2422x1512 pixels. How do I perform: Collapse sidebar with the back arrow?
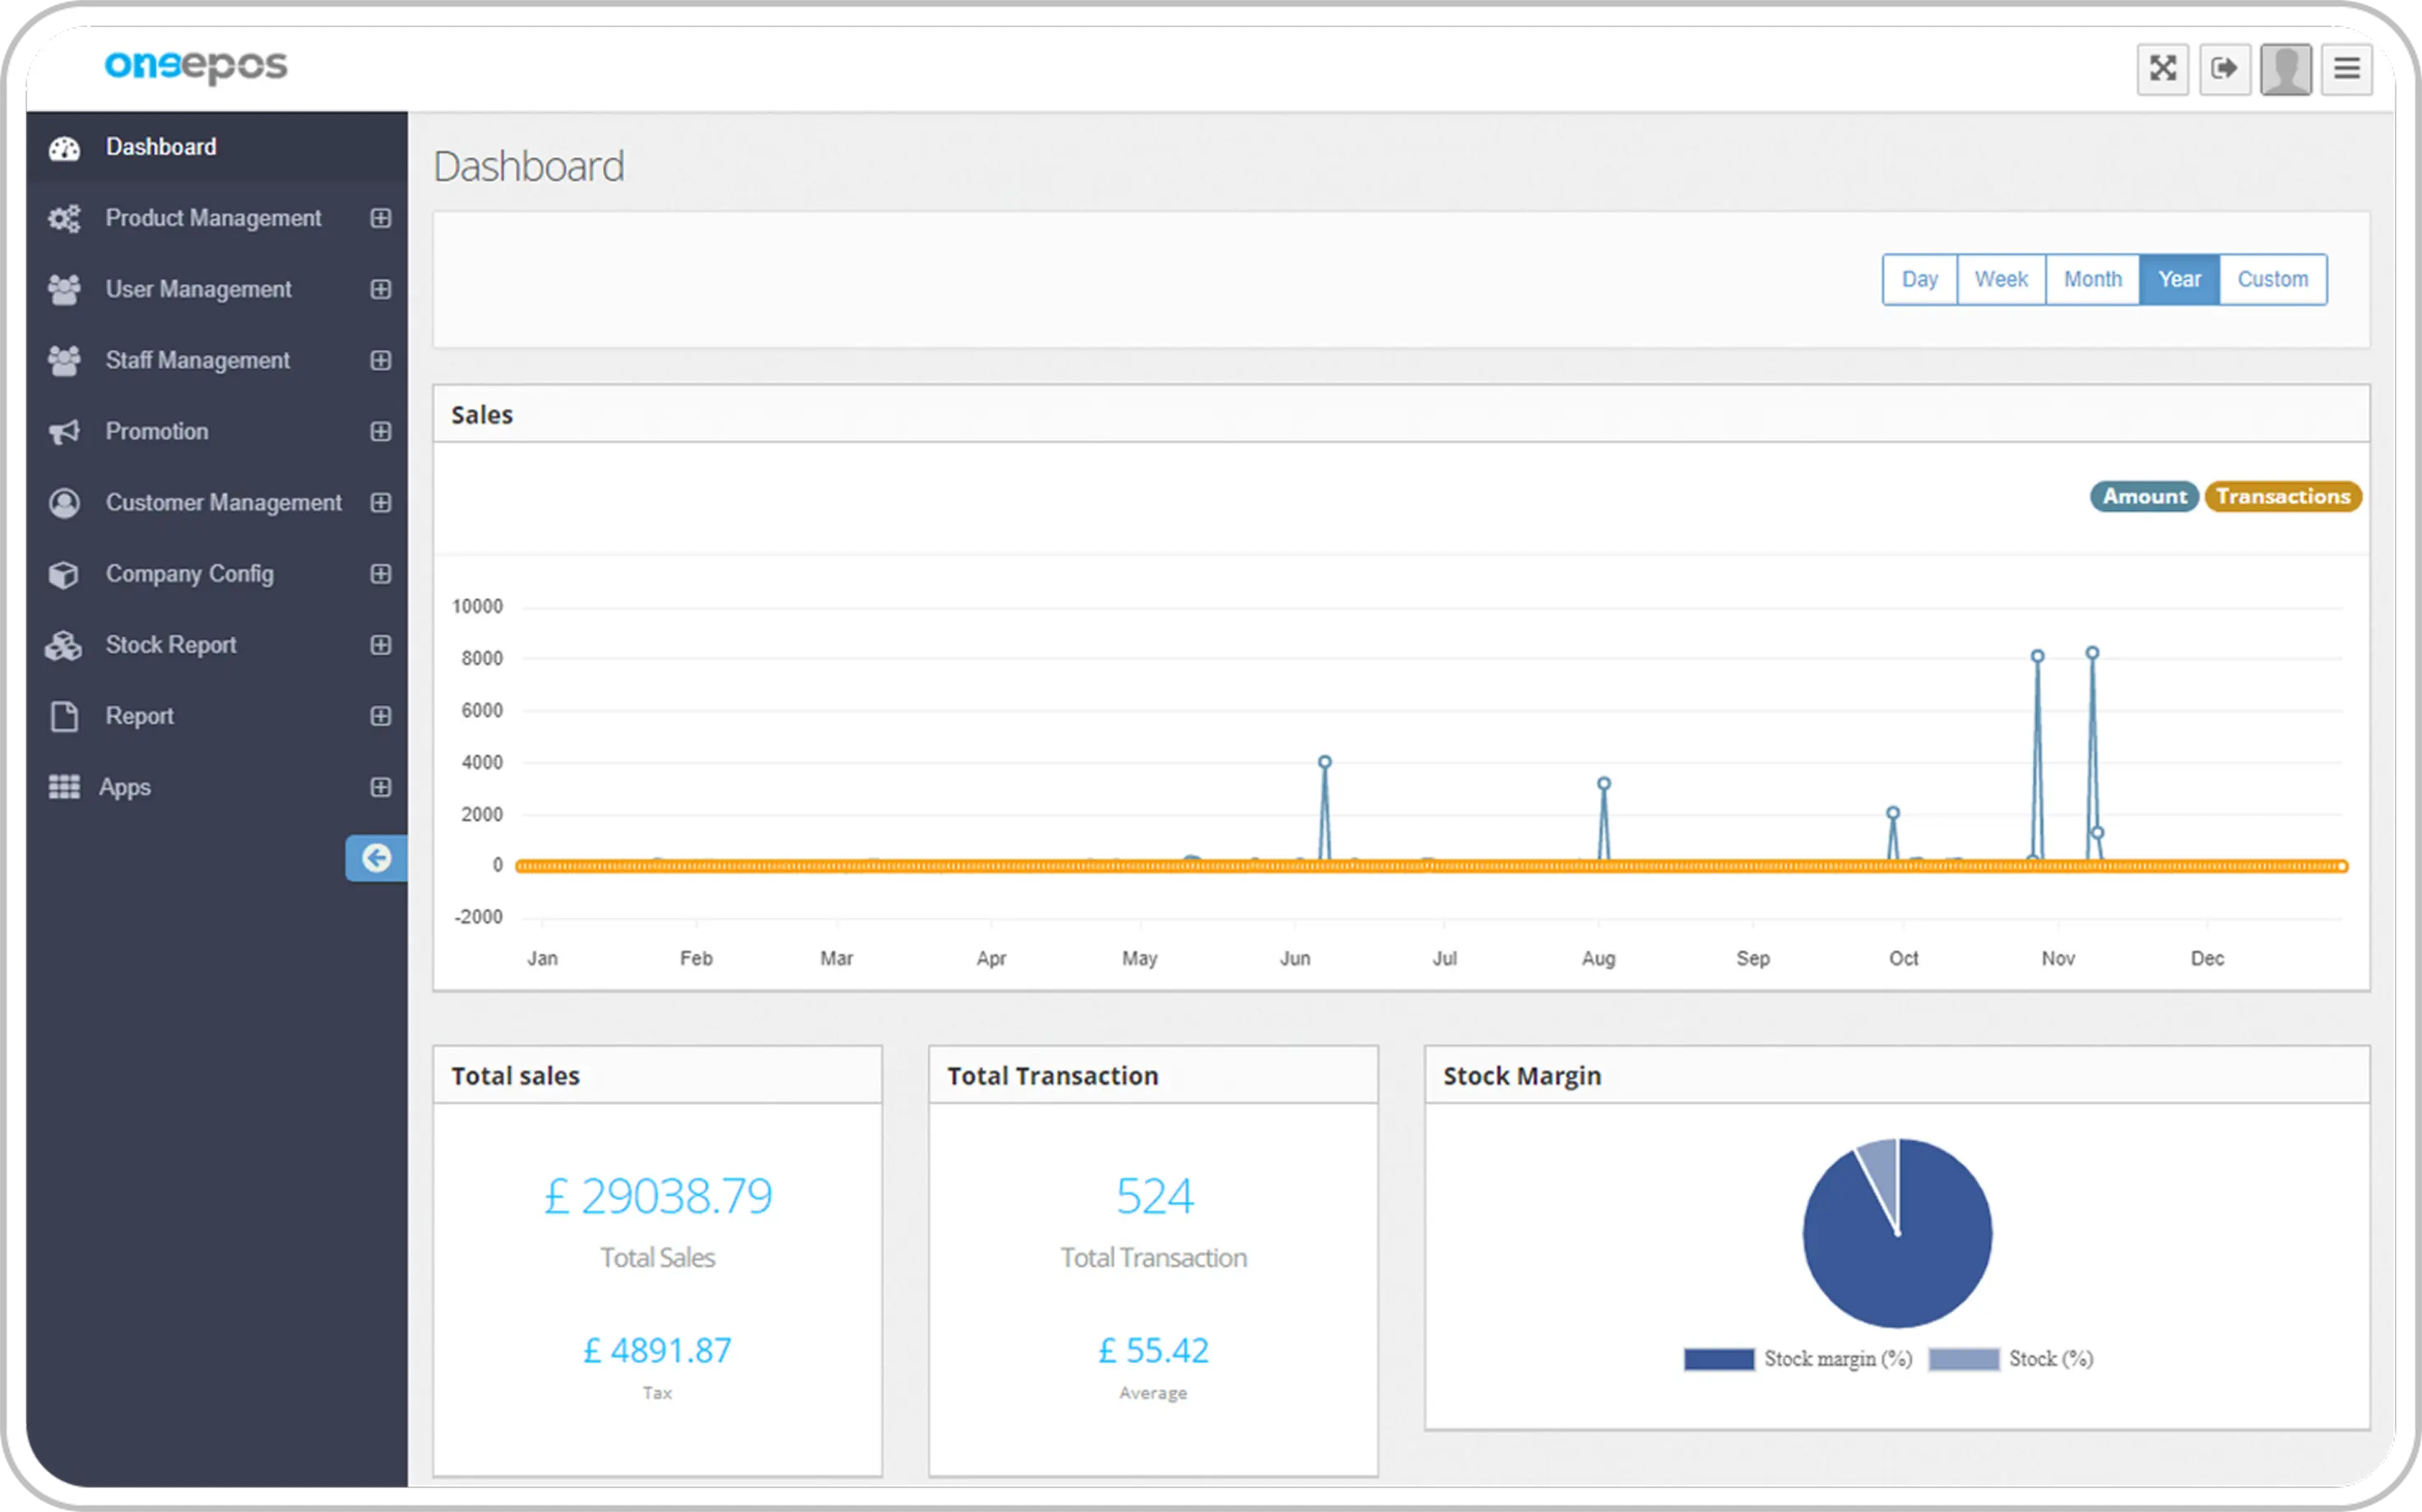[x=376, y=858]
